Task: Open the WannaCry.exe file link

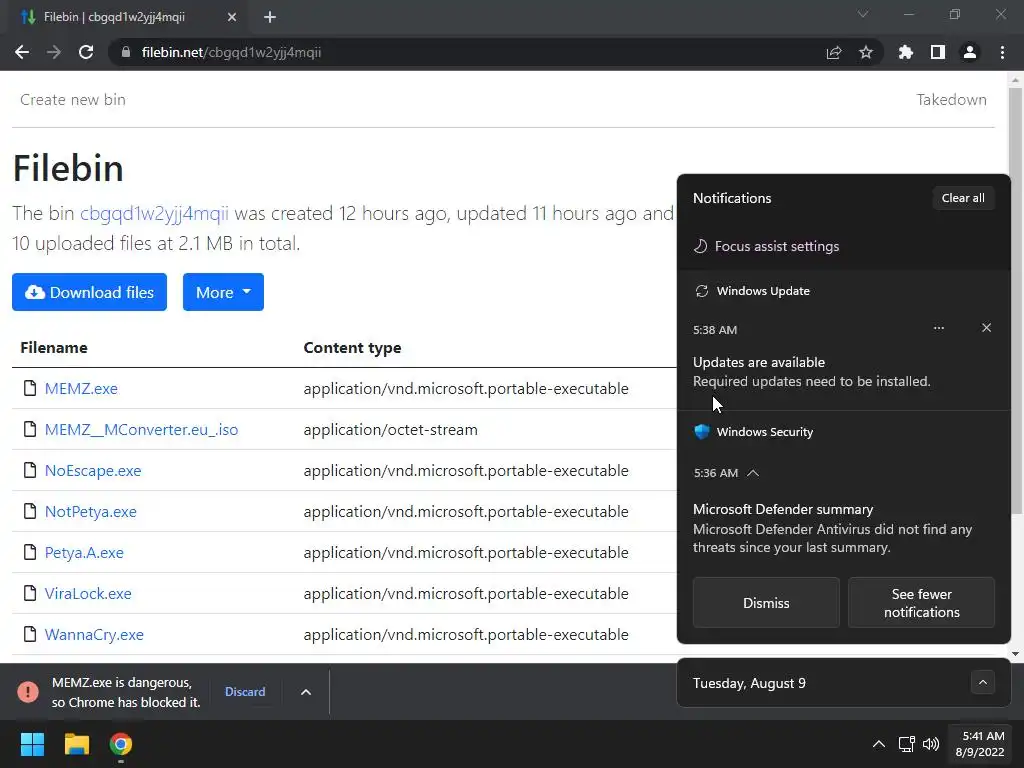Action: [x=94, y=634]
